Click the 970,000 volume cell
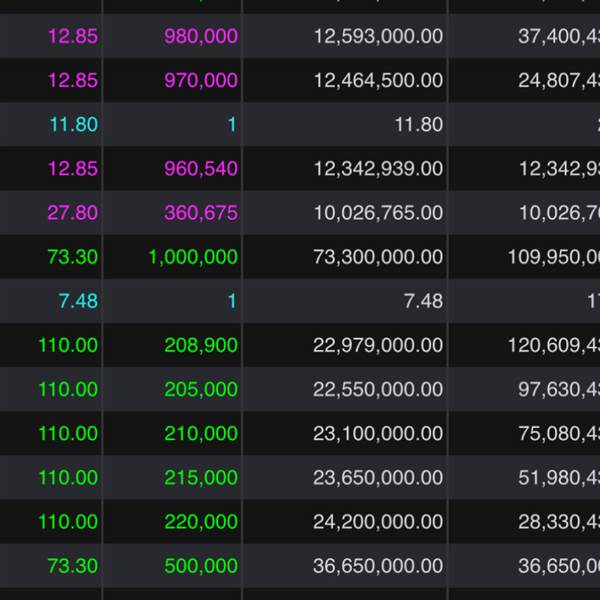 click(x=201, y=81)
